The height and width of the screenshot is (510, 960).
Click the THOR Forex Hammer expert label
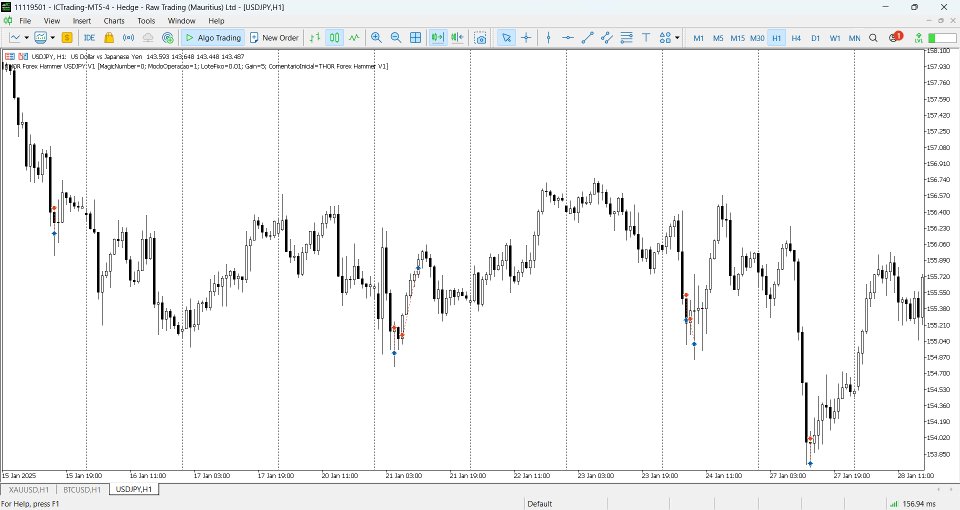click(197, 66)
